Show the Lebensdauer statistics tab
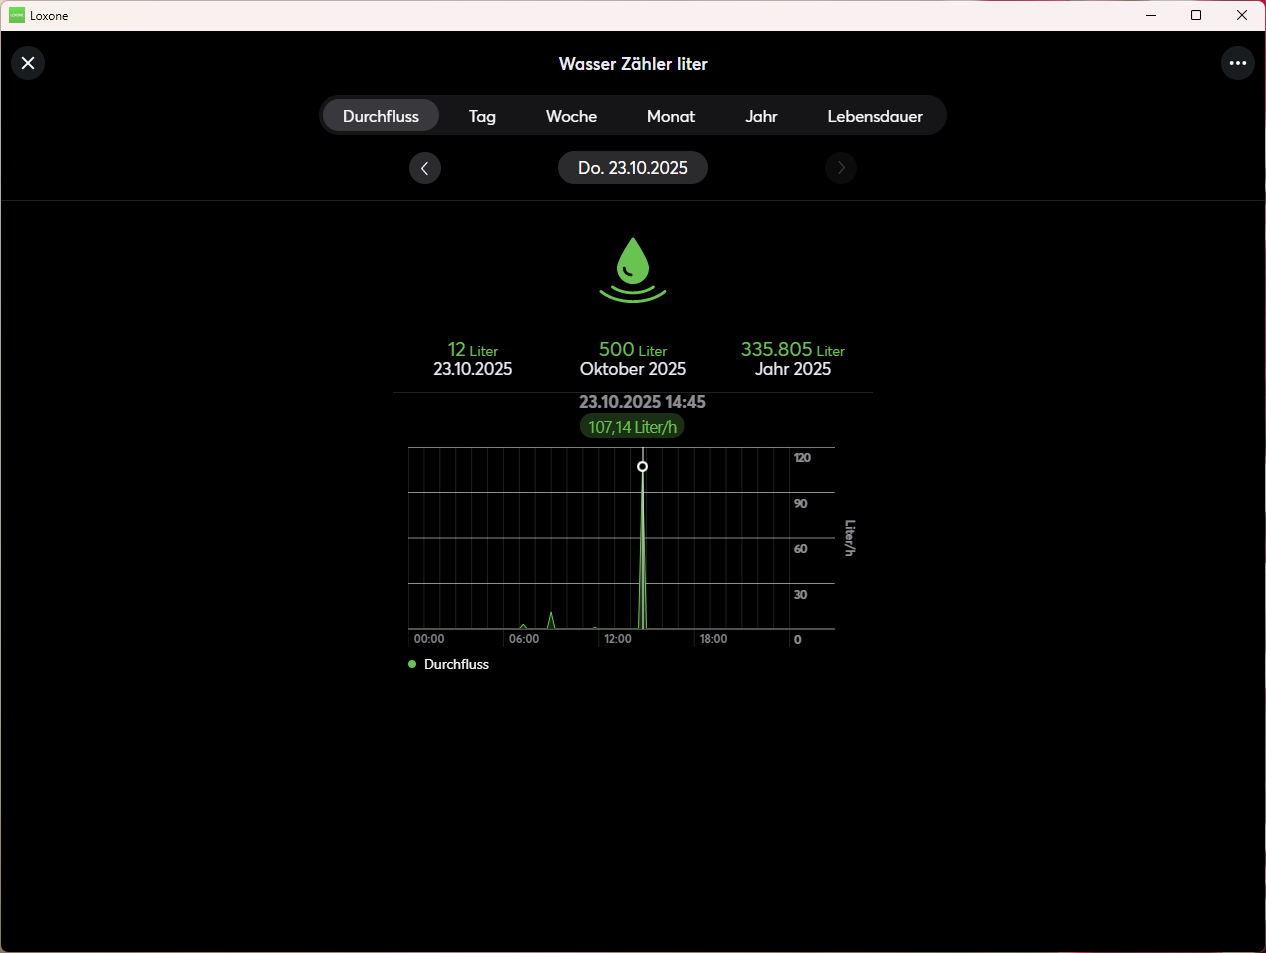 click(875, 116)
